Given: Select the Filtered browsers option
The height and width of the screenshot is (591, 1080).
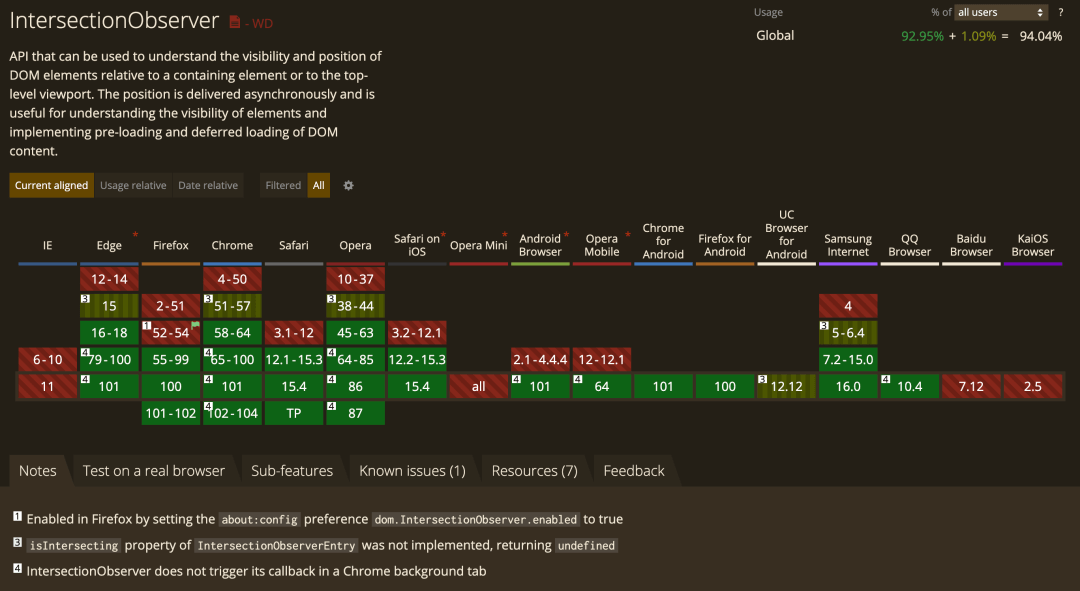Looking at the screenshot, I should click(283, 185).
